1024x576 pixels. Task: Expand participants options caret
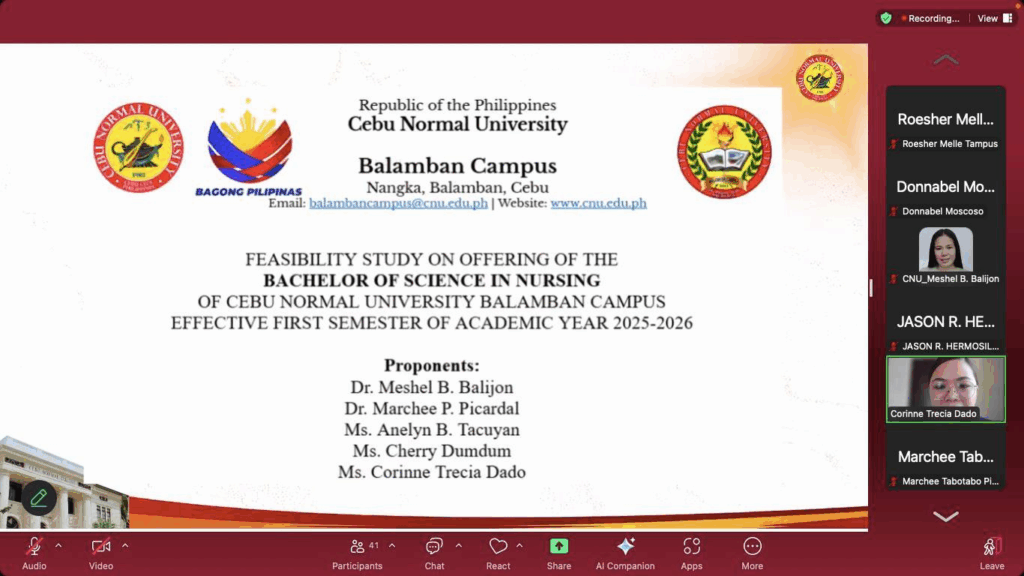coord(392,545)
